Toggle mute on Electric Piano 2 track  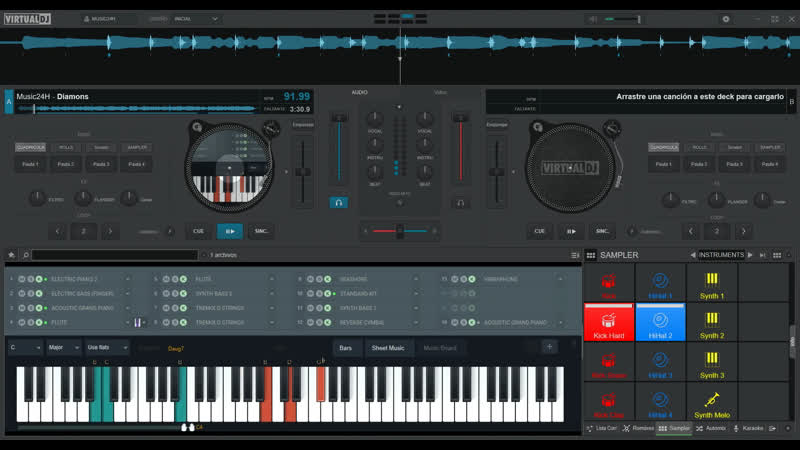[x=21, y=279]
